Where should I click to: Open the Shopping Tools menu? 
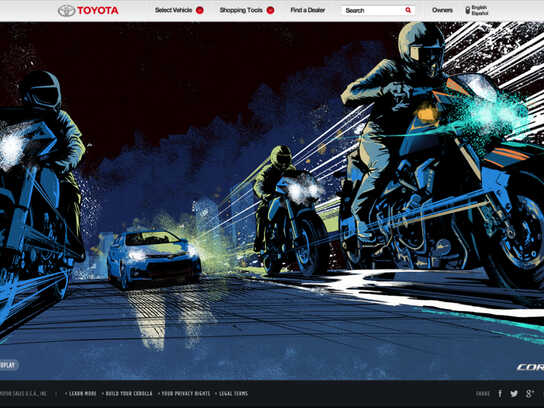241,10
